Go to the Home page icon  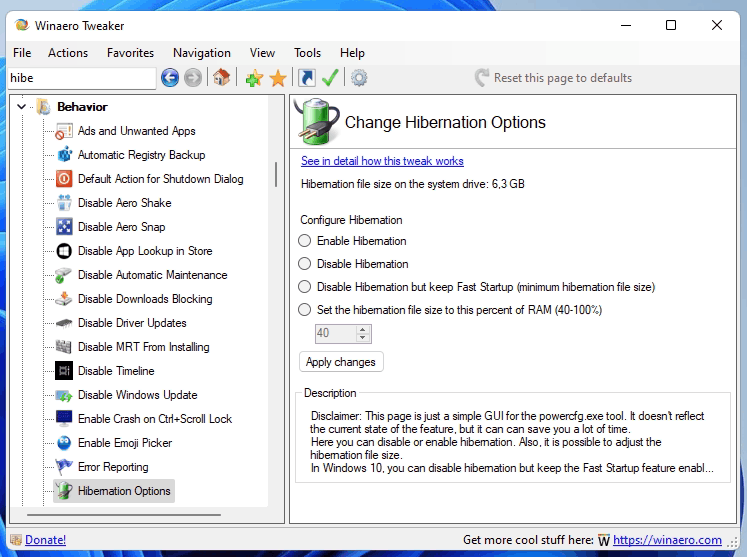(x=222, y=77)
